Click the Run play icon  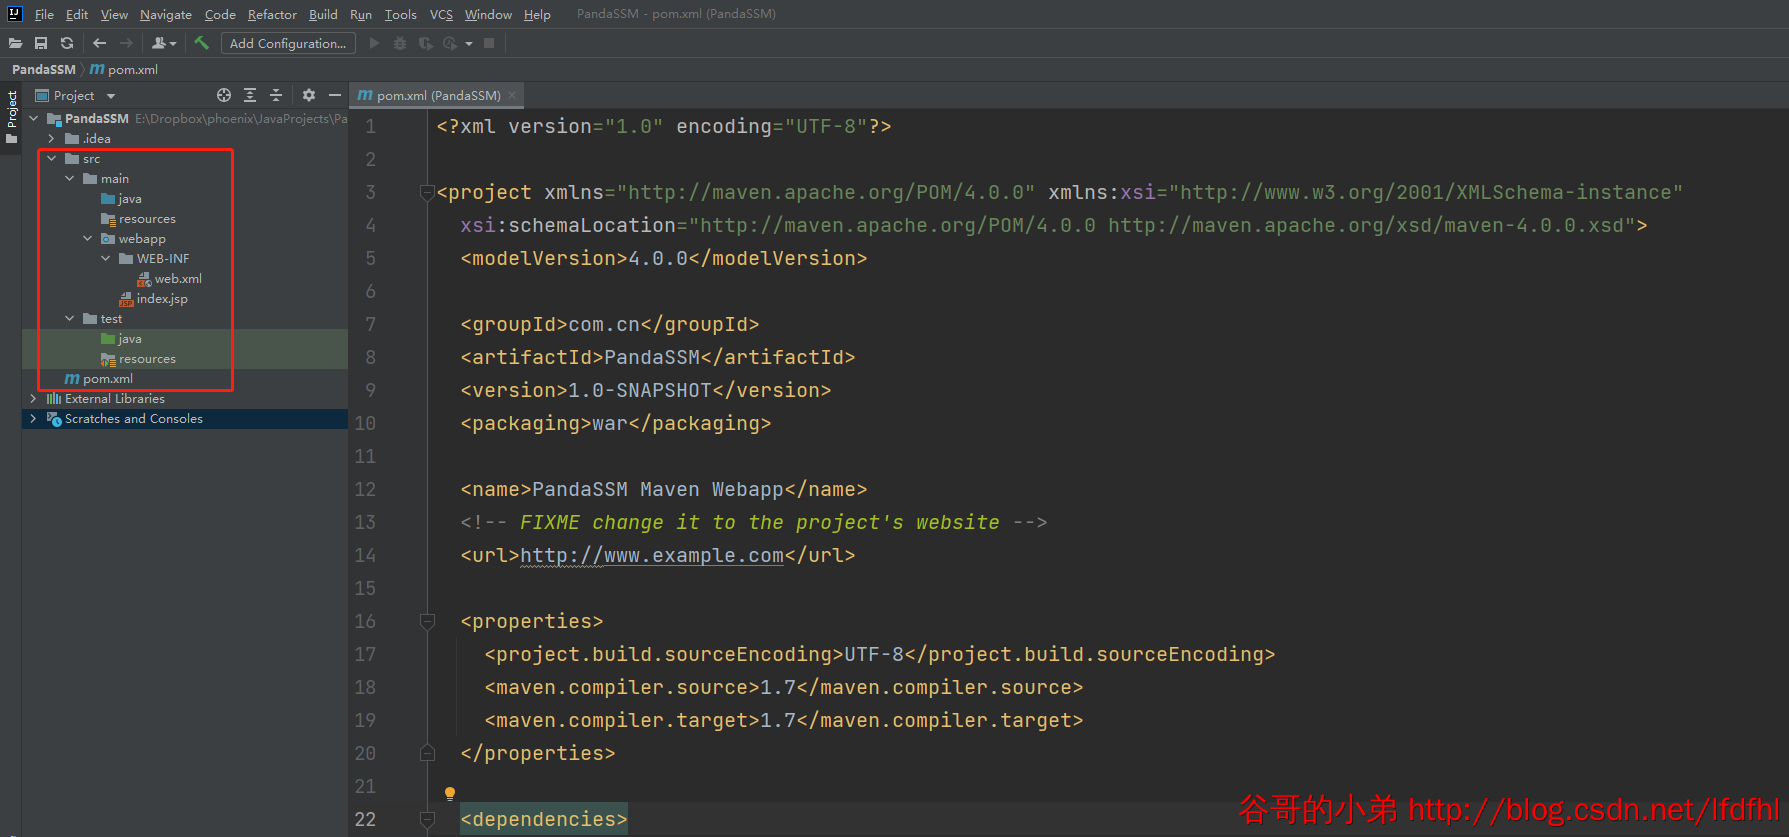(x=374, y=43)
